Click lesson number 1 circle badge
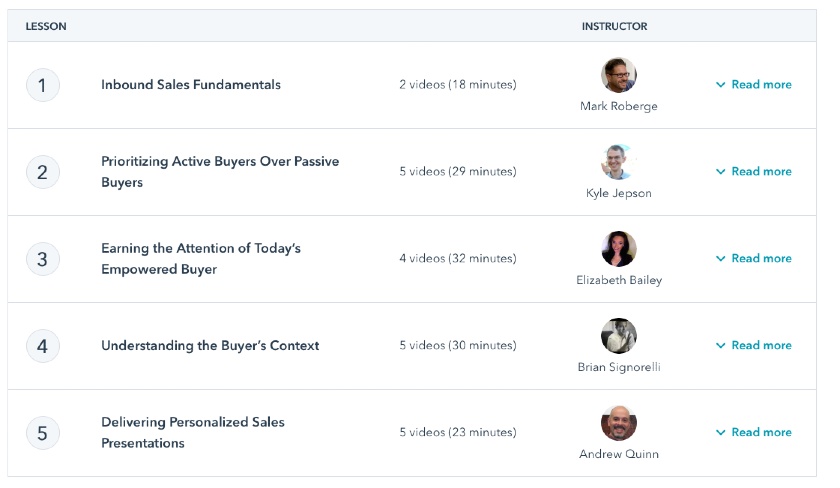 (x=42, y=85)
